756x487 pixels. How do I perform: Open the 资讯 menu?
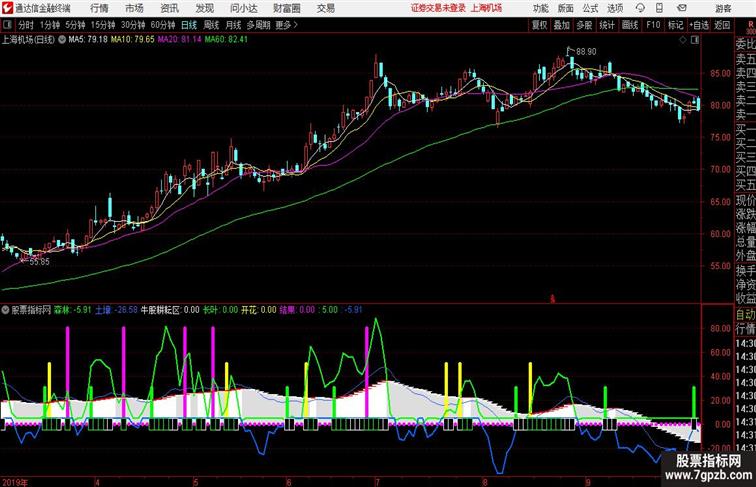[x=169, y=8]
